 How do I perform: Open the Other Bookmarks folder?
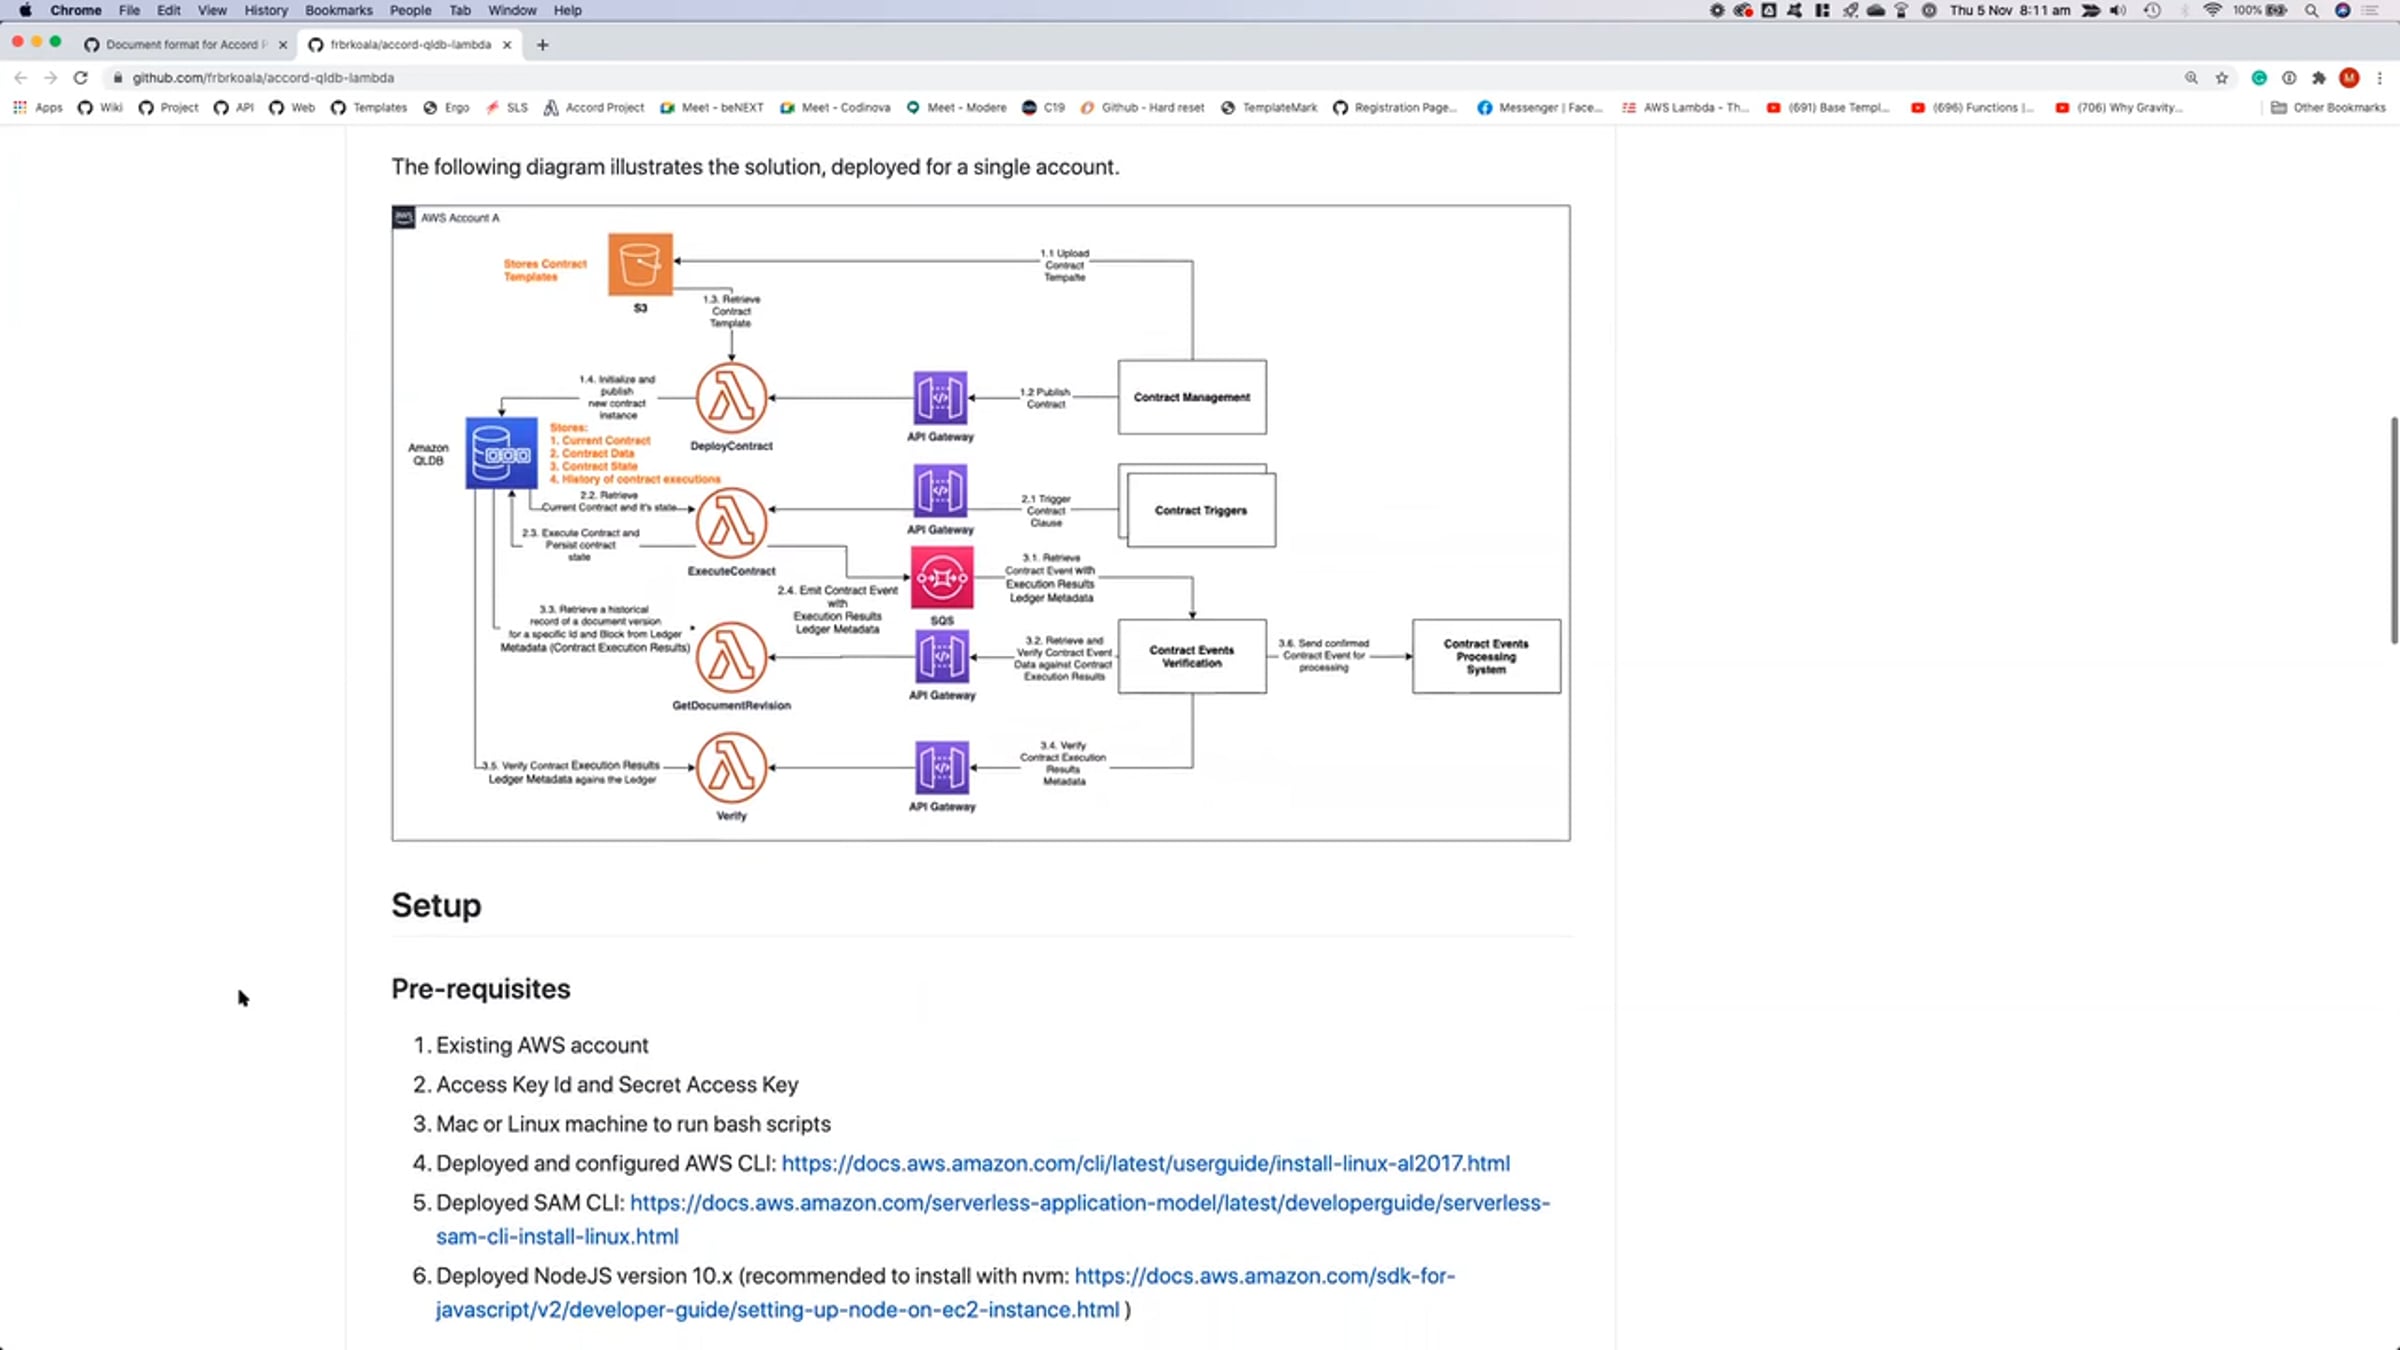(x=2328, y=107)
